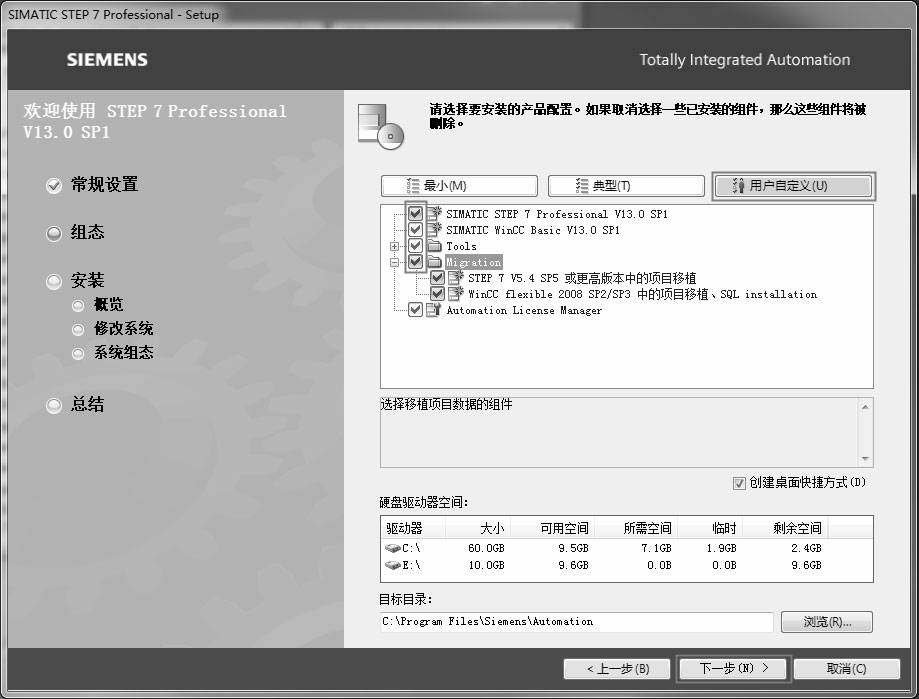Click the 常规设置 completed step icon
The height and width of the screenshot is (699, 919).
click(x=54, y=186)
